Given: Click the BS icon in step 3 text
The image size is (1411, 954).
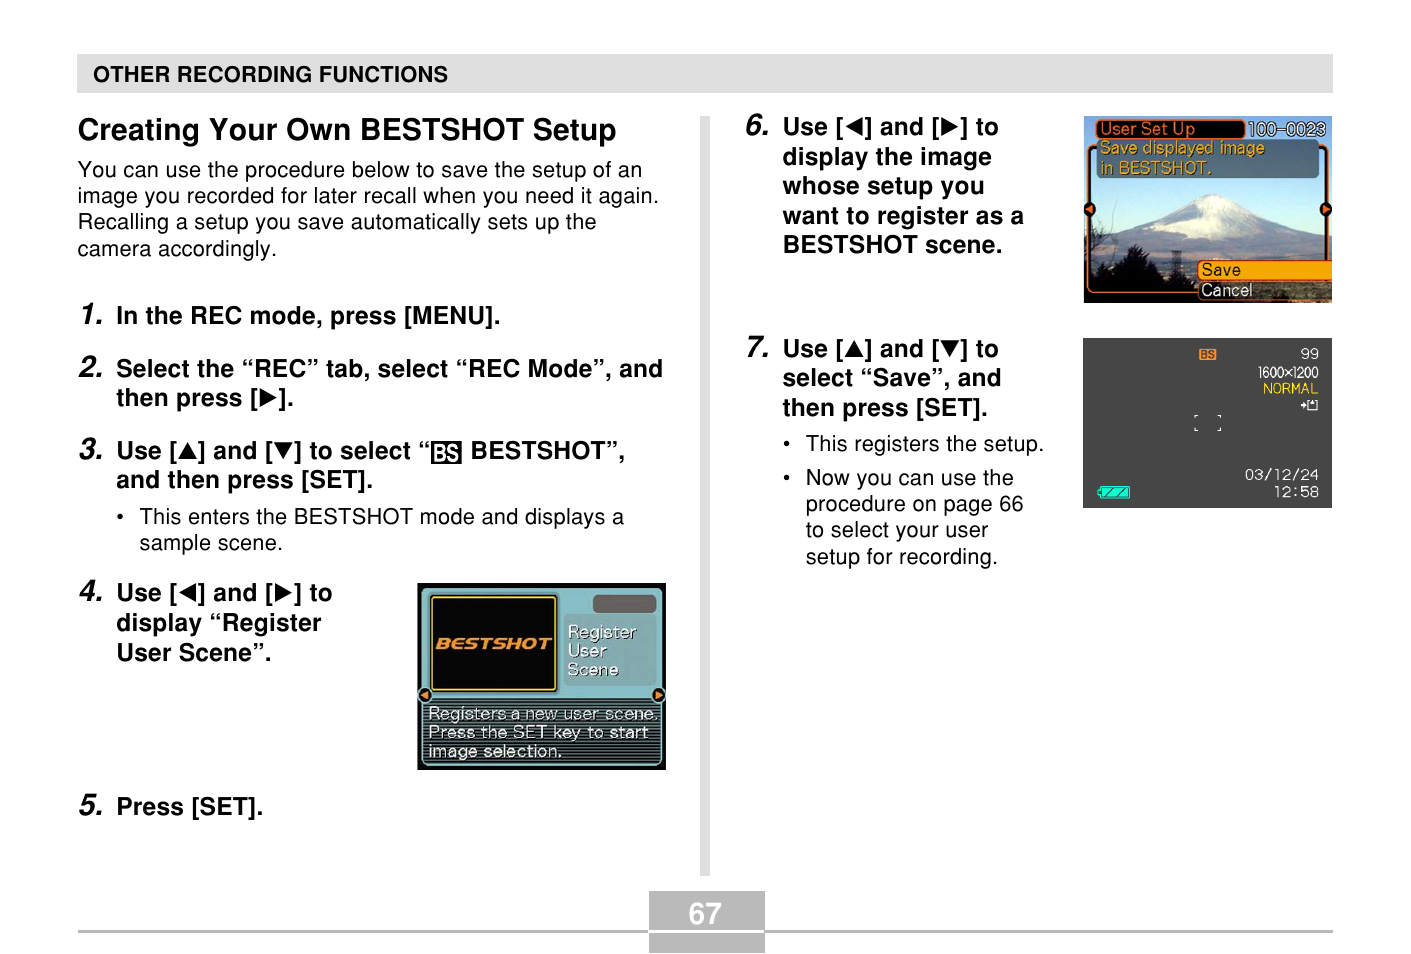Looking at the screenshot, I should [446, 453].
